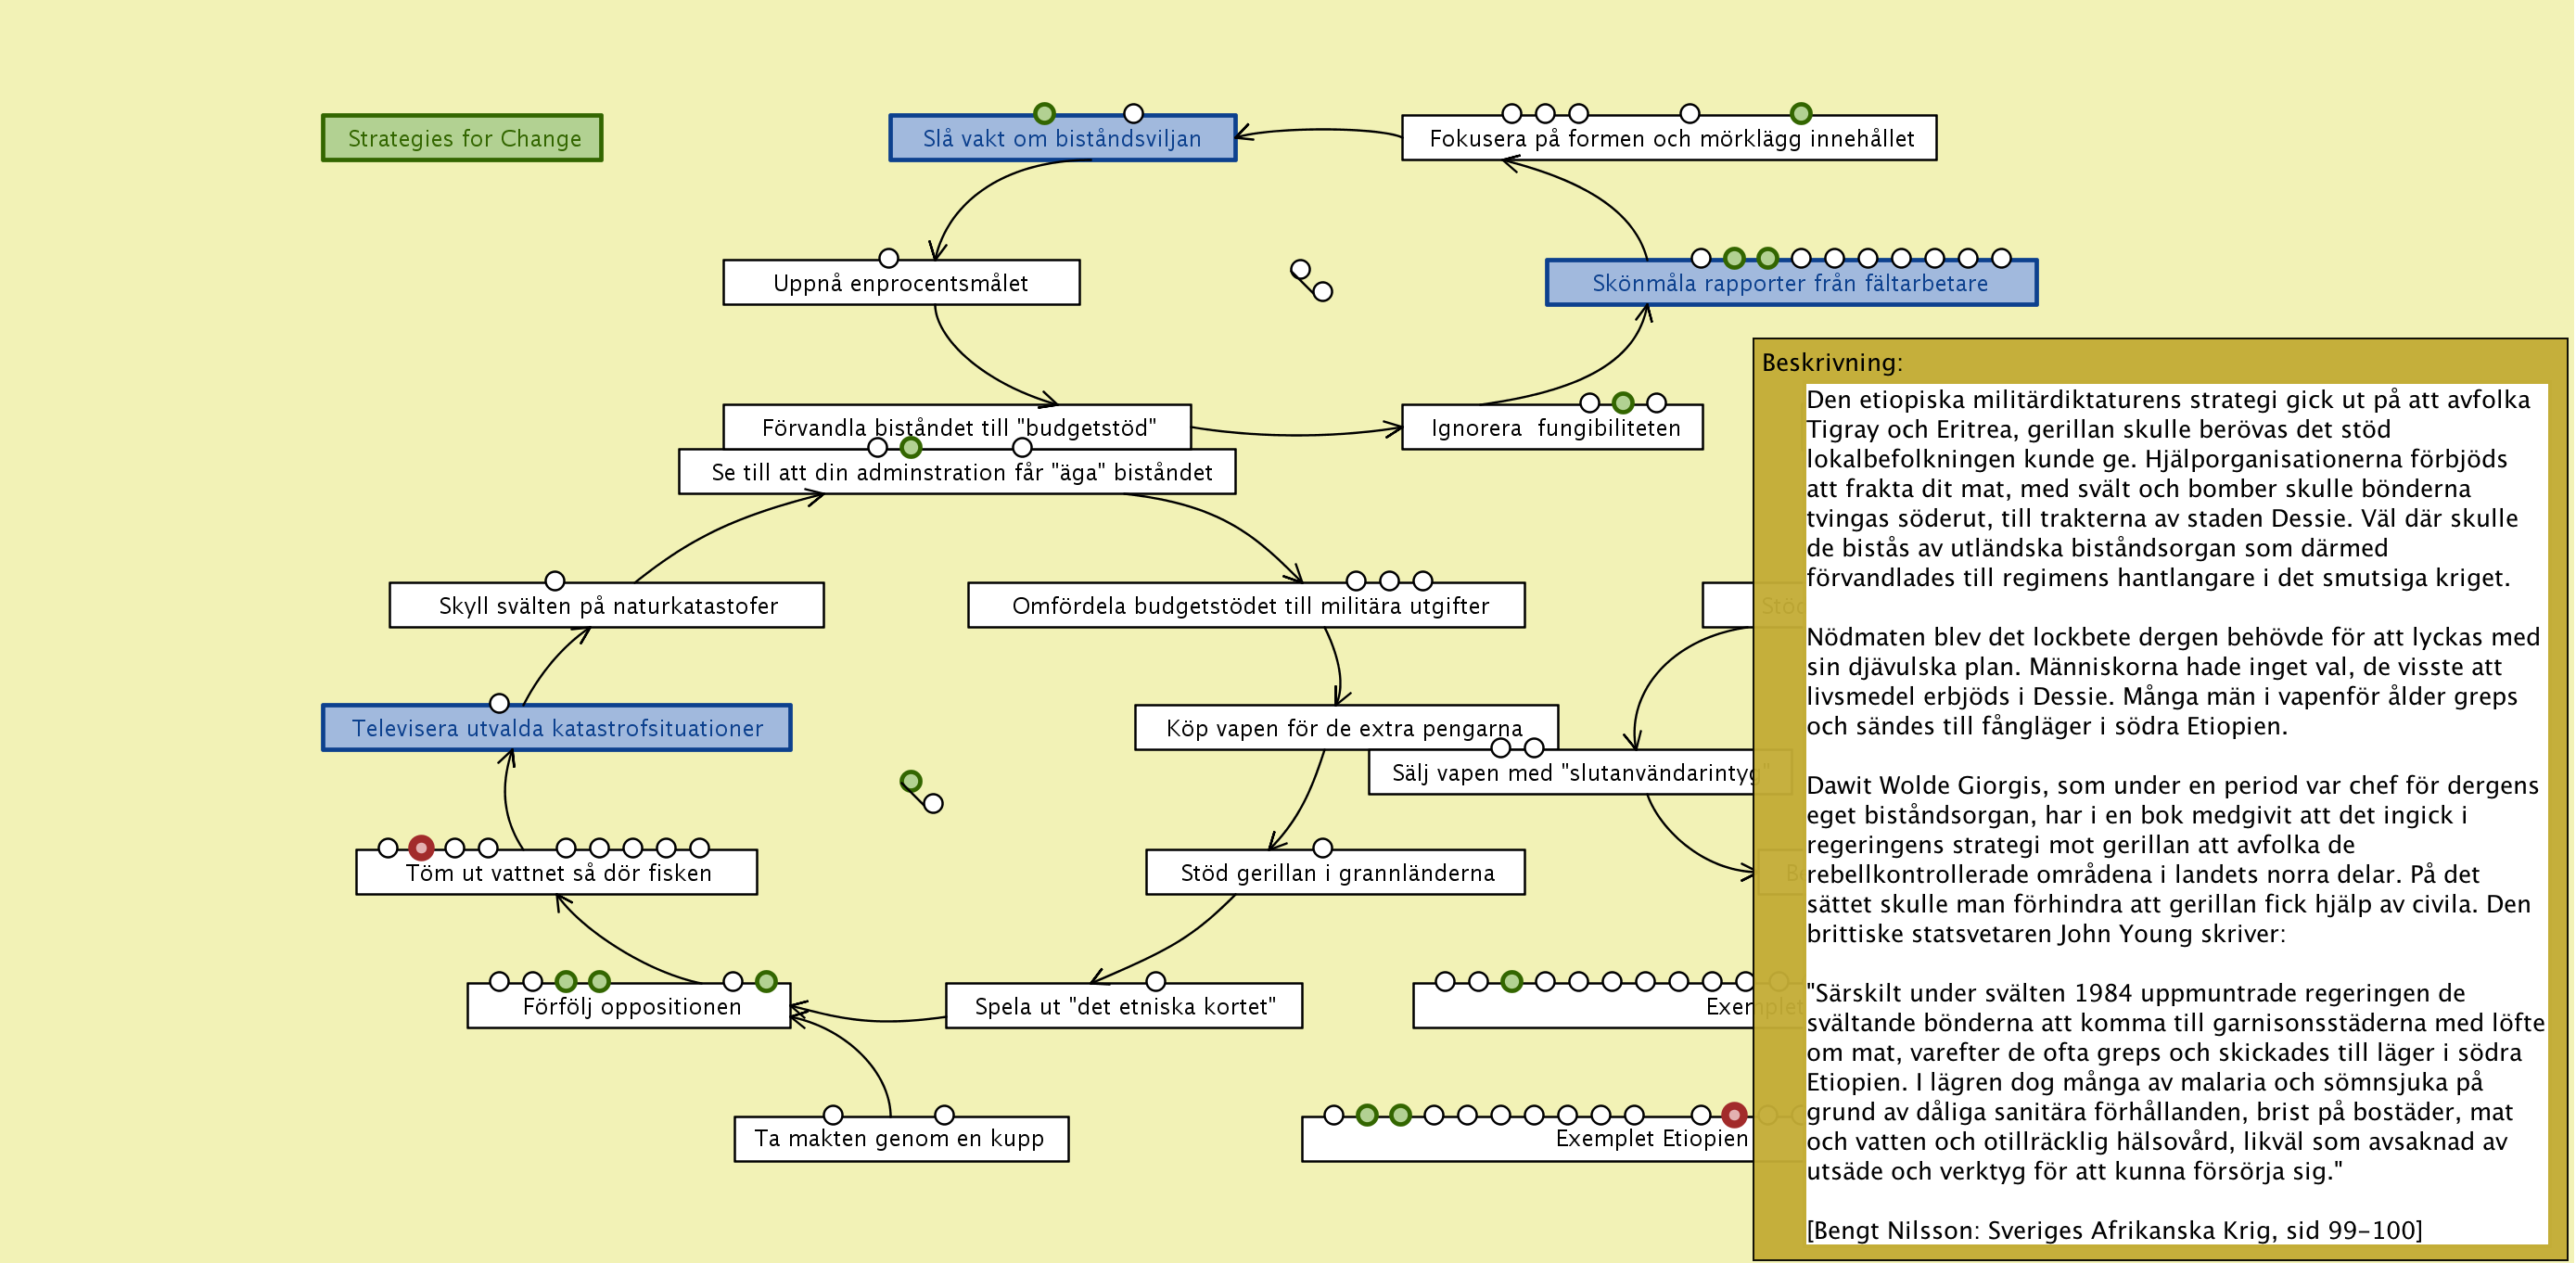Click the "Beskrivning:" label in the description panel
Image resolution: width=2576 pixels, height=1263 pixels.
[x=1832, y=362]
